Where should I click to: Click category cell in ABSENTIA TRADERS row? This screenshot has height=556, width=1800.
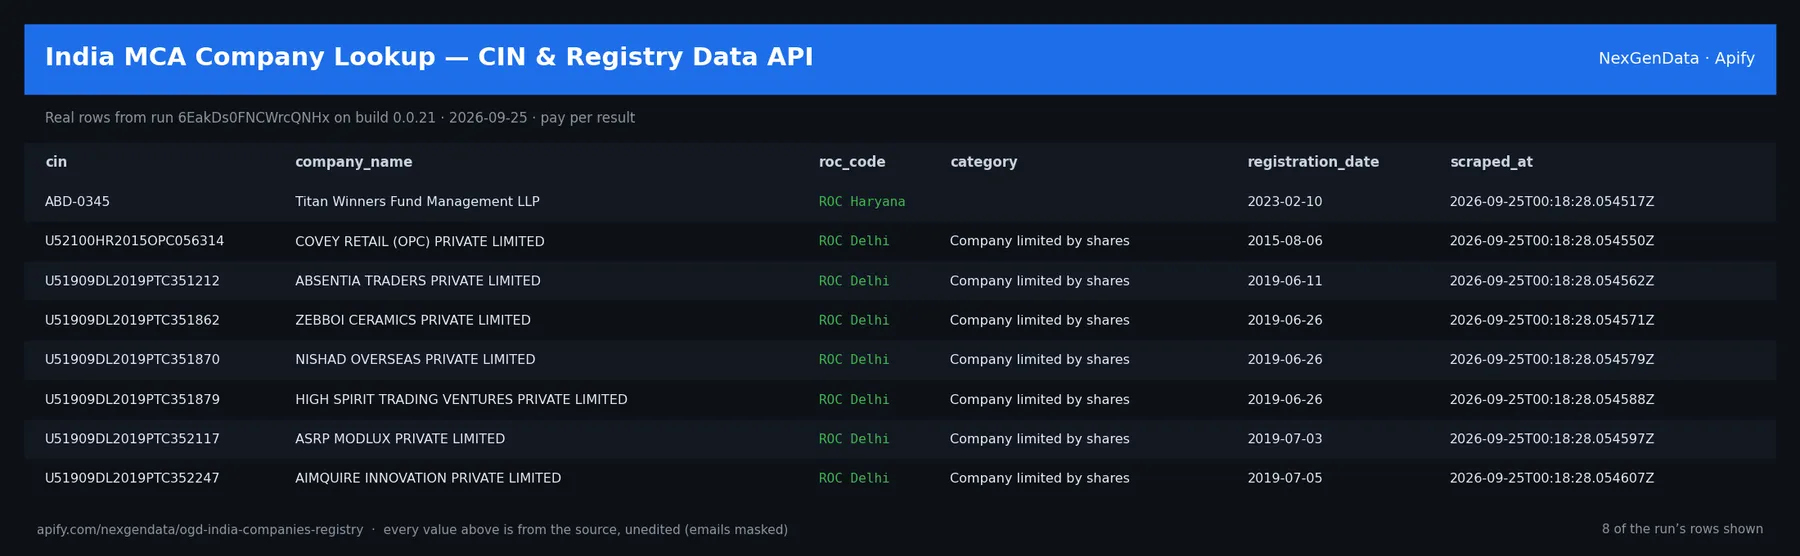pyautogui.click(x=1040, y=281)
